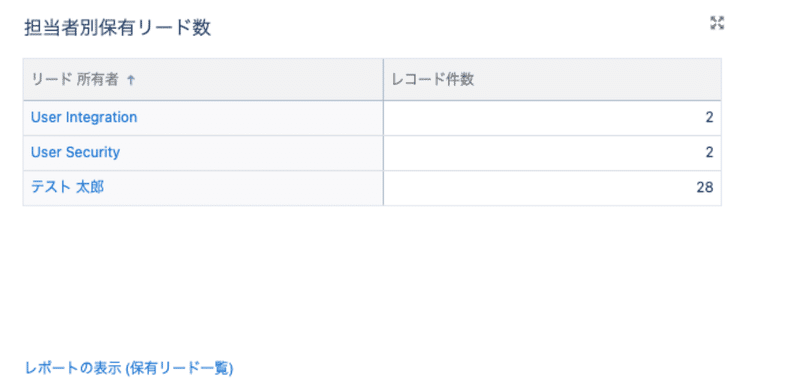Viewport: 800px width, 384px height.
Task: Select the User Security table row
Action: 372,153
